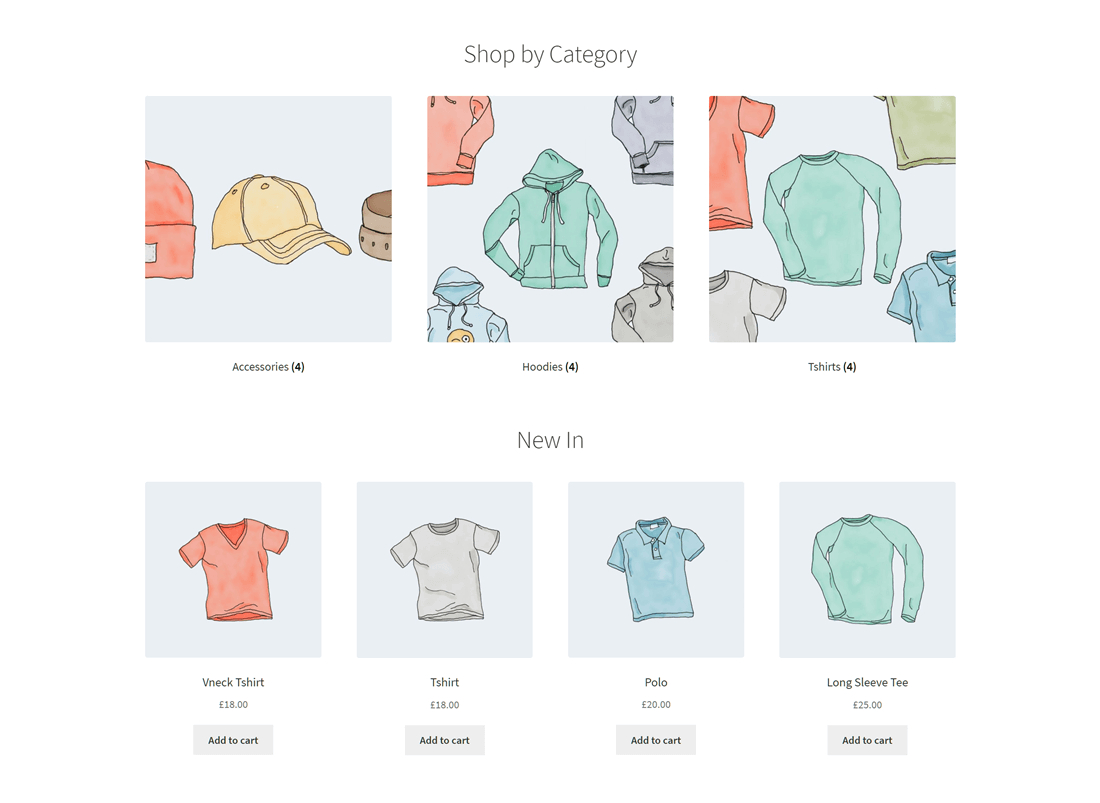Open the Long Sleeve Tee title link
This screenshot has width=1100, height=803.
point(867,682)
